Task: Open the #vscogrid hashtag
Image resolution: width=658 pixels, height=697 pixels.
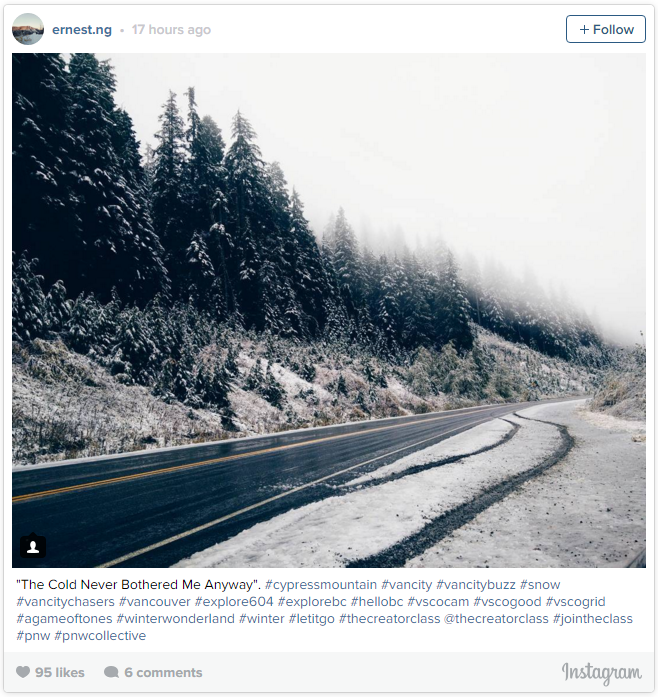Action: click(576, 601)
